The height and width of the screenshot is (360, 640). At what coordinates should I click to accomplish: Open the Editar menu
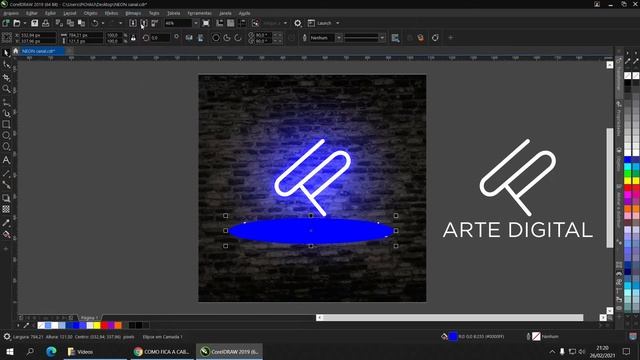(31, 13)
